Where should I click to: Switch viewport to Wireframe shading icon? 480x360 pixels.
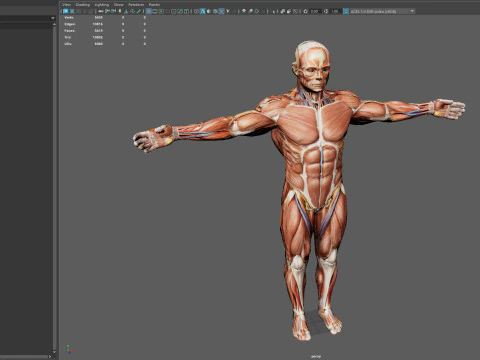tap(196, 11)
